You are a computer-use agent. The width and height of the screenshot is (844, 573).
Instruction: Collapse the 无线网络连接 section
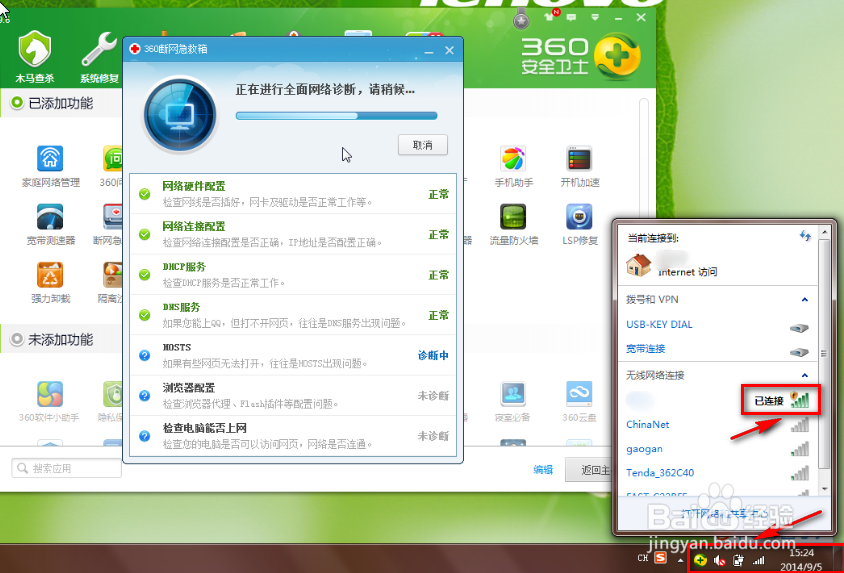(x=805, y=375)
